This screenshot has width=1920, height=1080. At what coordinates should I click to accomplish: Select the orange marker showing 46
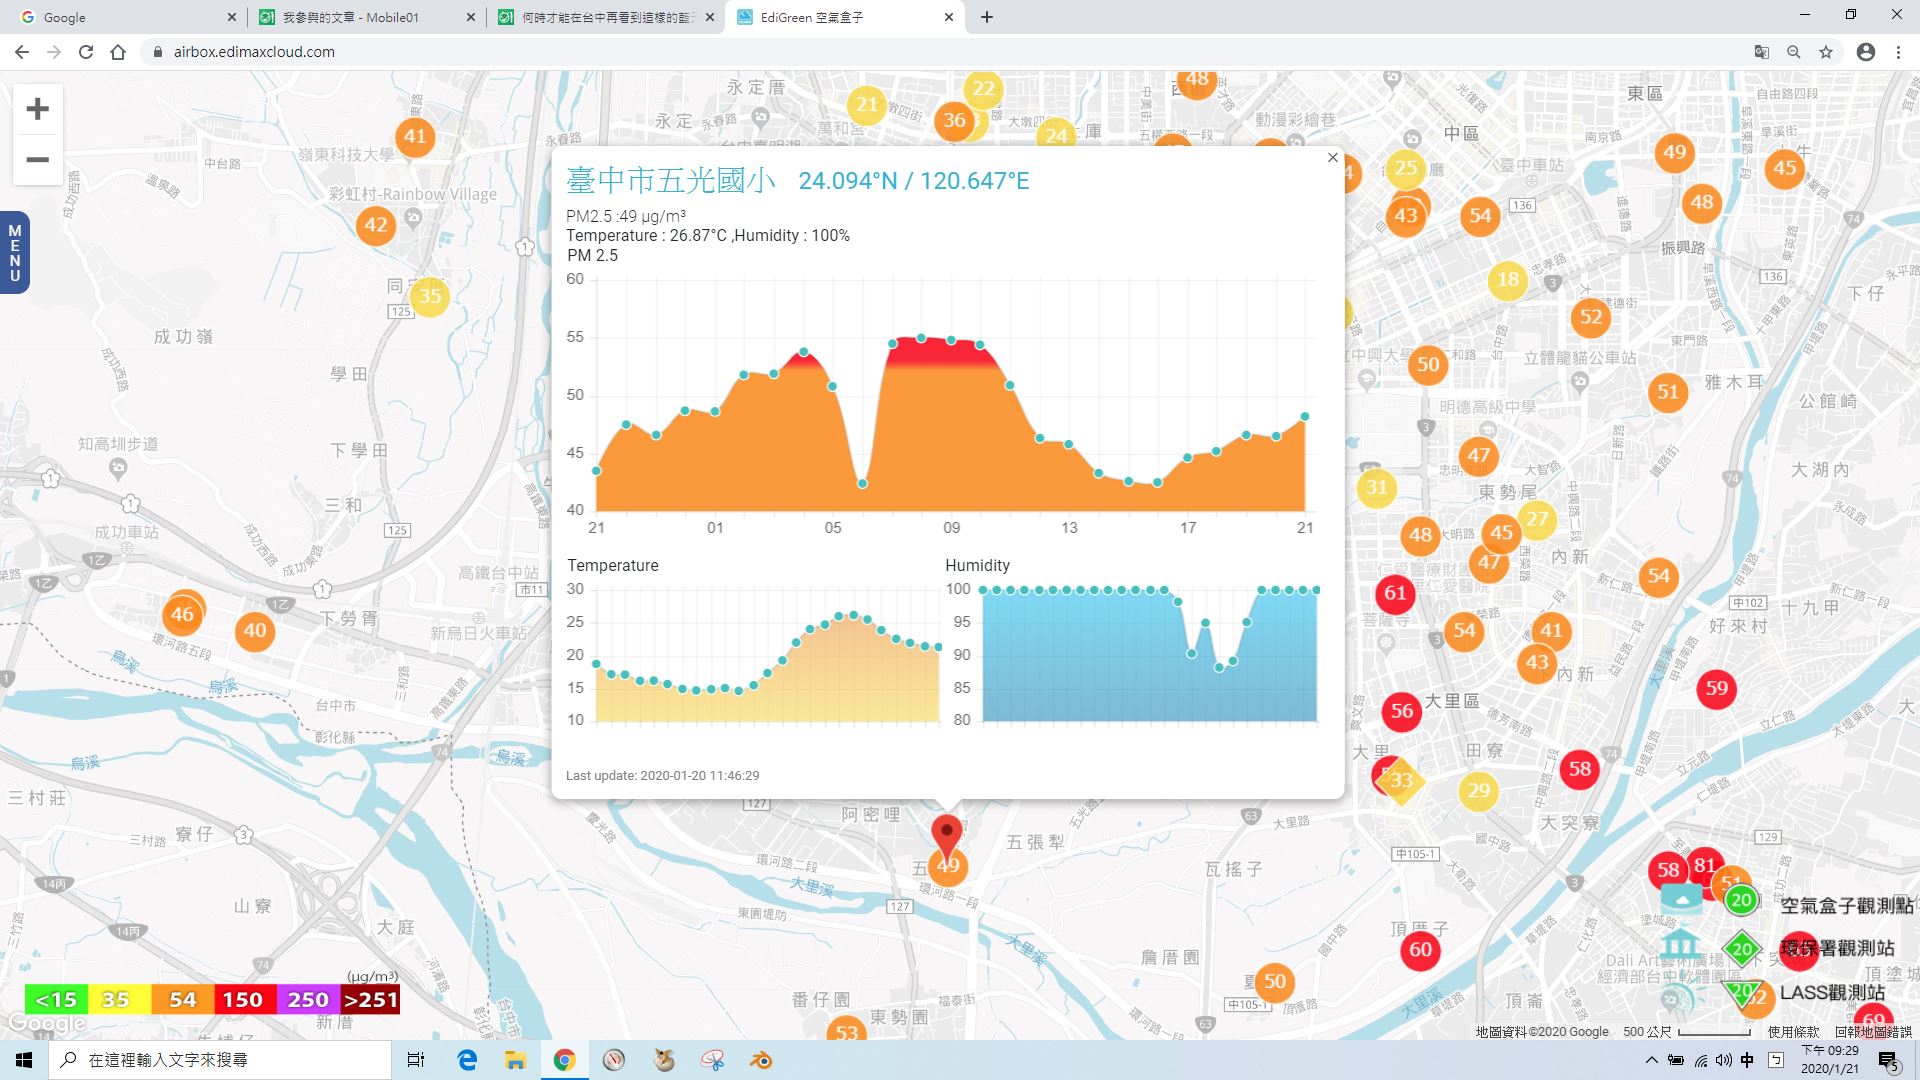click(x=182, y=614)
